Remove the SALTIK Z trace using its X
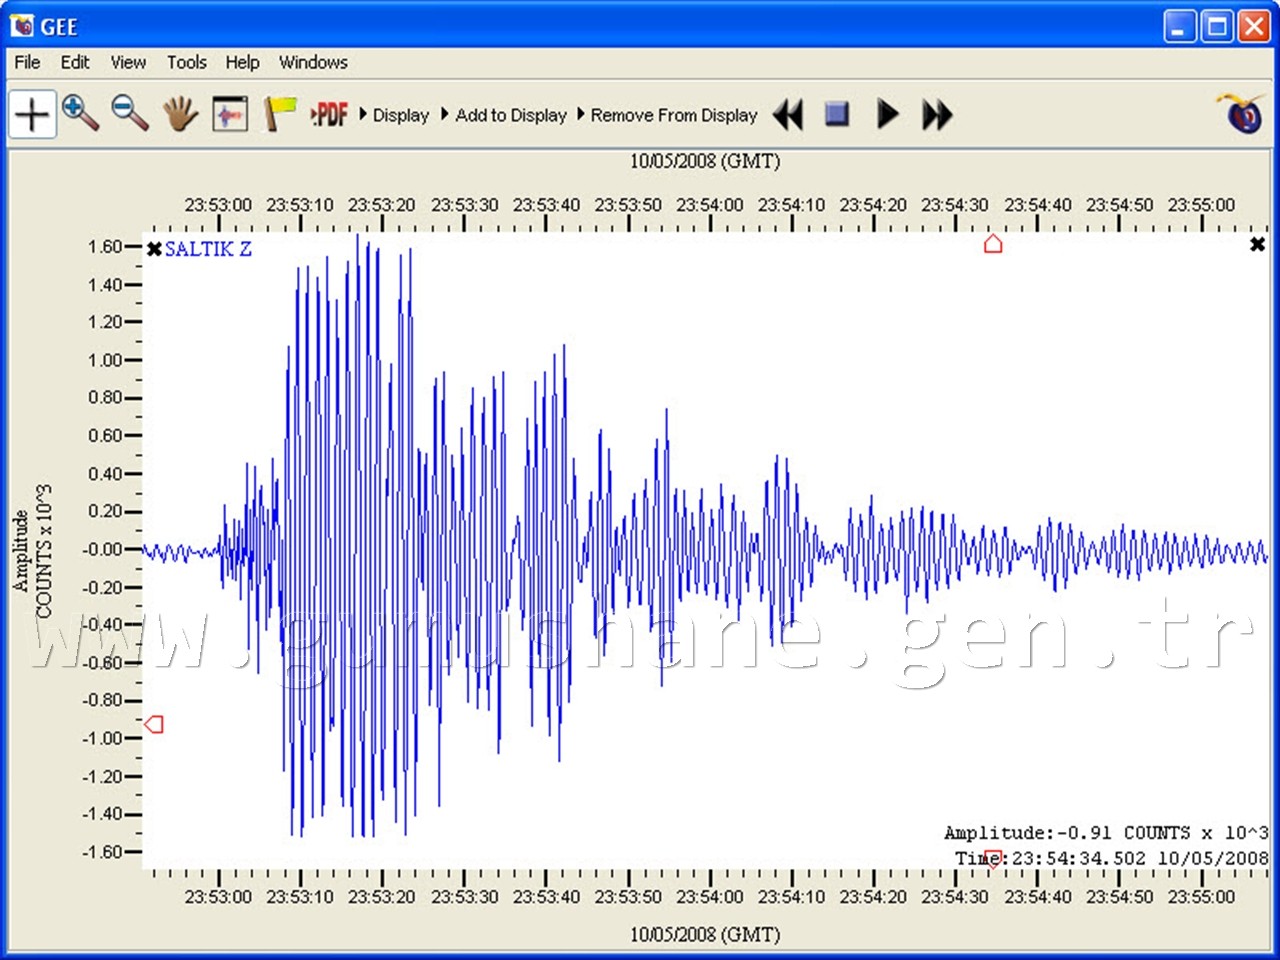The image size is (1280, 960). click(x=154, y=249)
